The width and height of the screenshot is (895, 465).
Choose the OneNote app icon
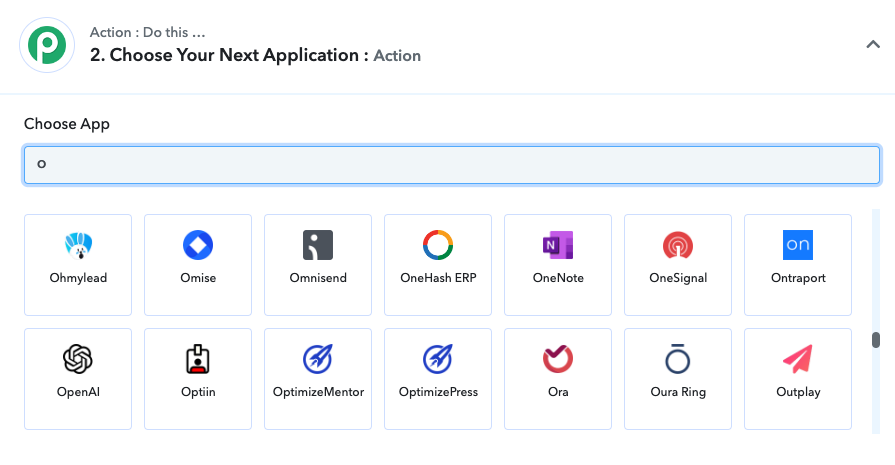click(558, 245)
